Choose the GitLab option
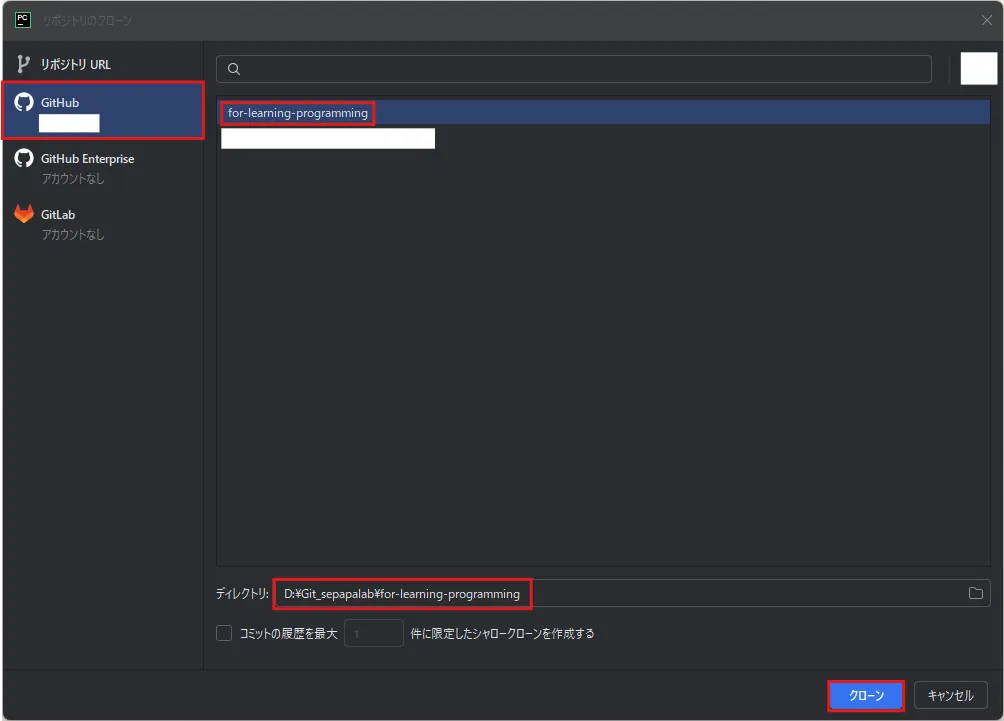 point(102,223)
